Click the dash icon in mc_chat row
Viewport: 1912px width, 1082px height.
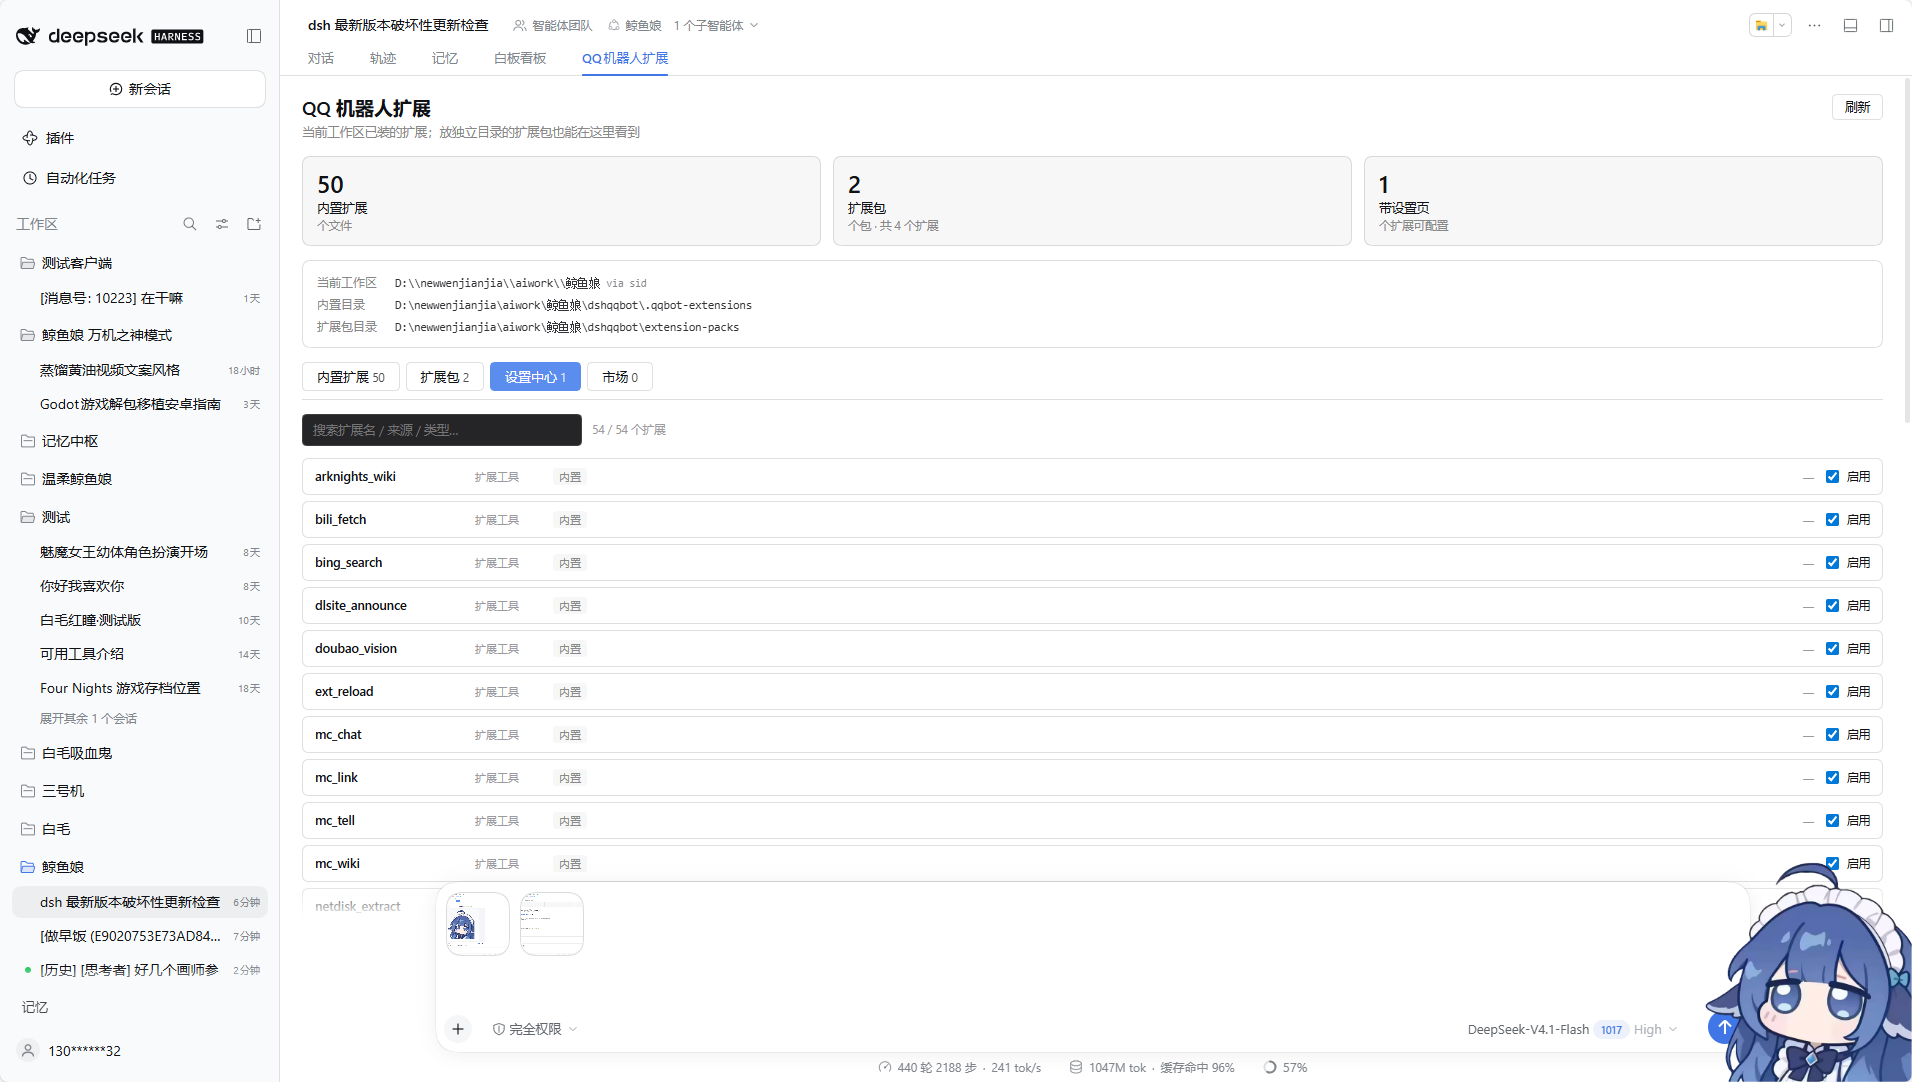(x=1808, y=736)
